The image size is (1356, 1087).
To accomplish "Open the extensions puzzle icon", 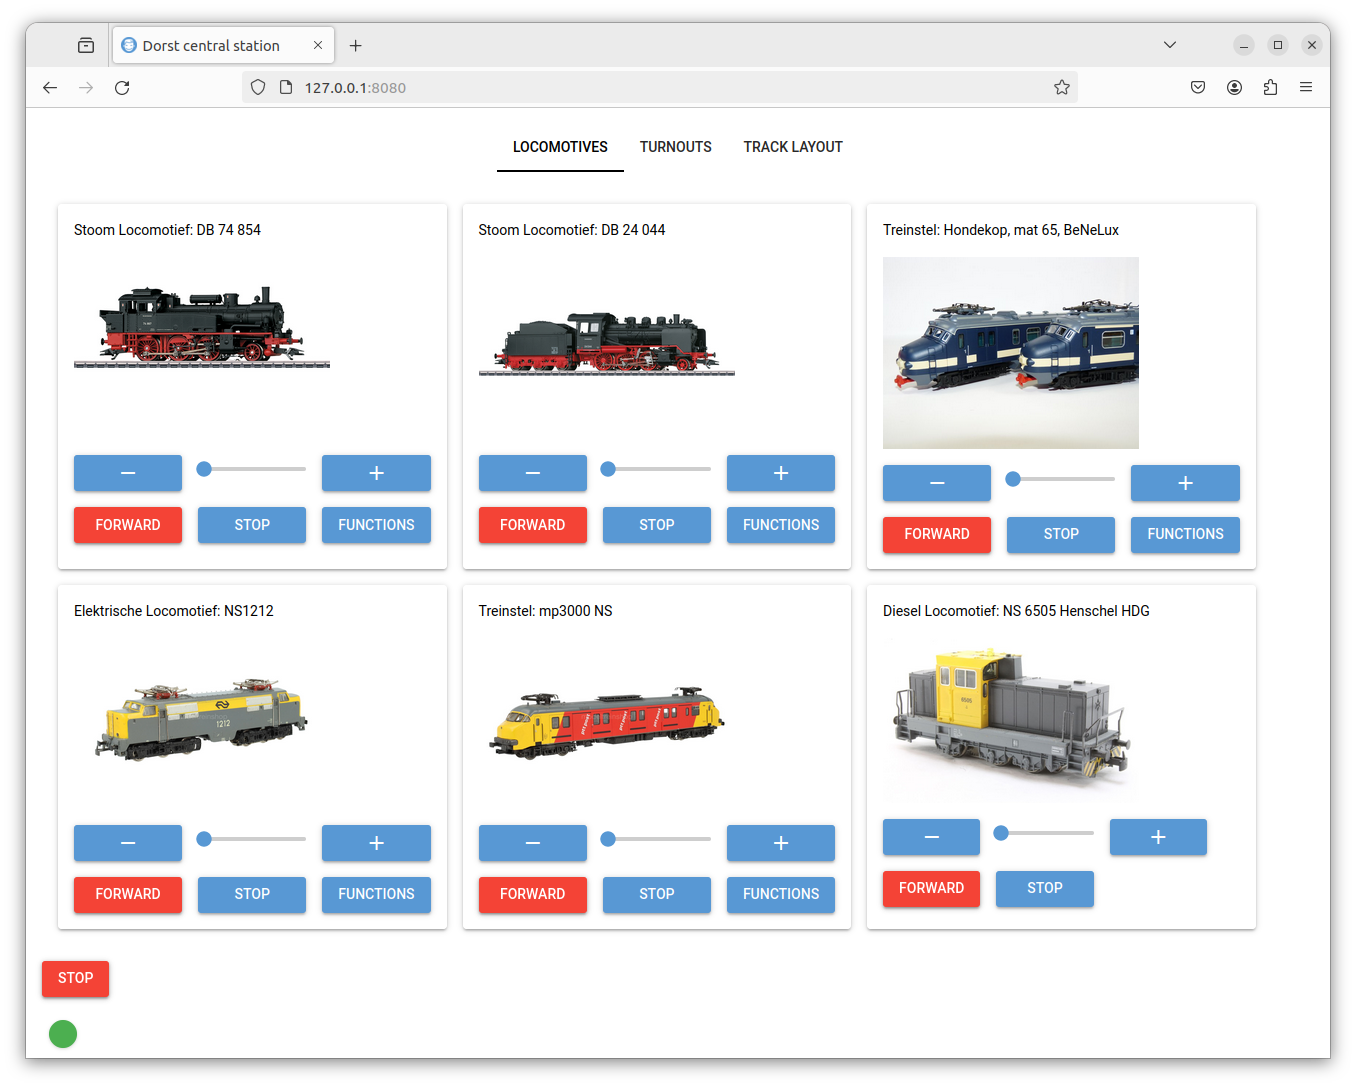I will [1270, 88].
